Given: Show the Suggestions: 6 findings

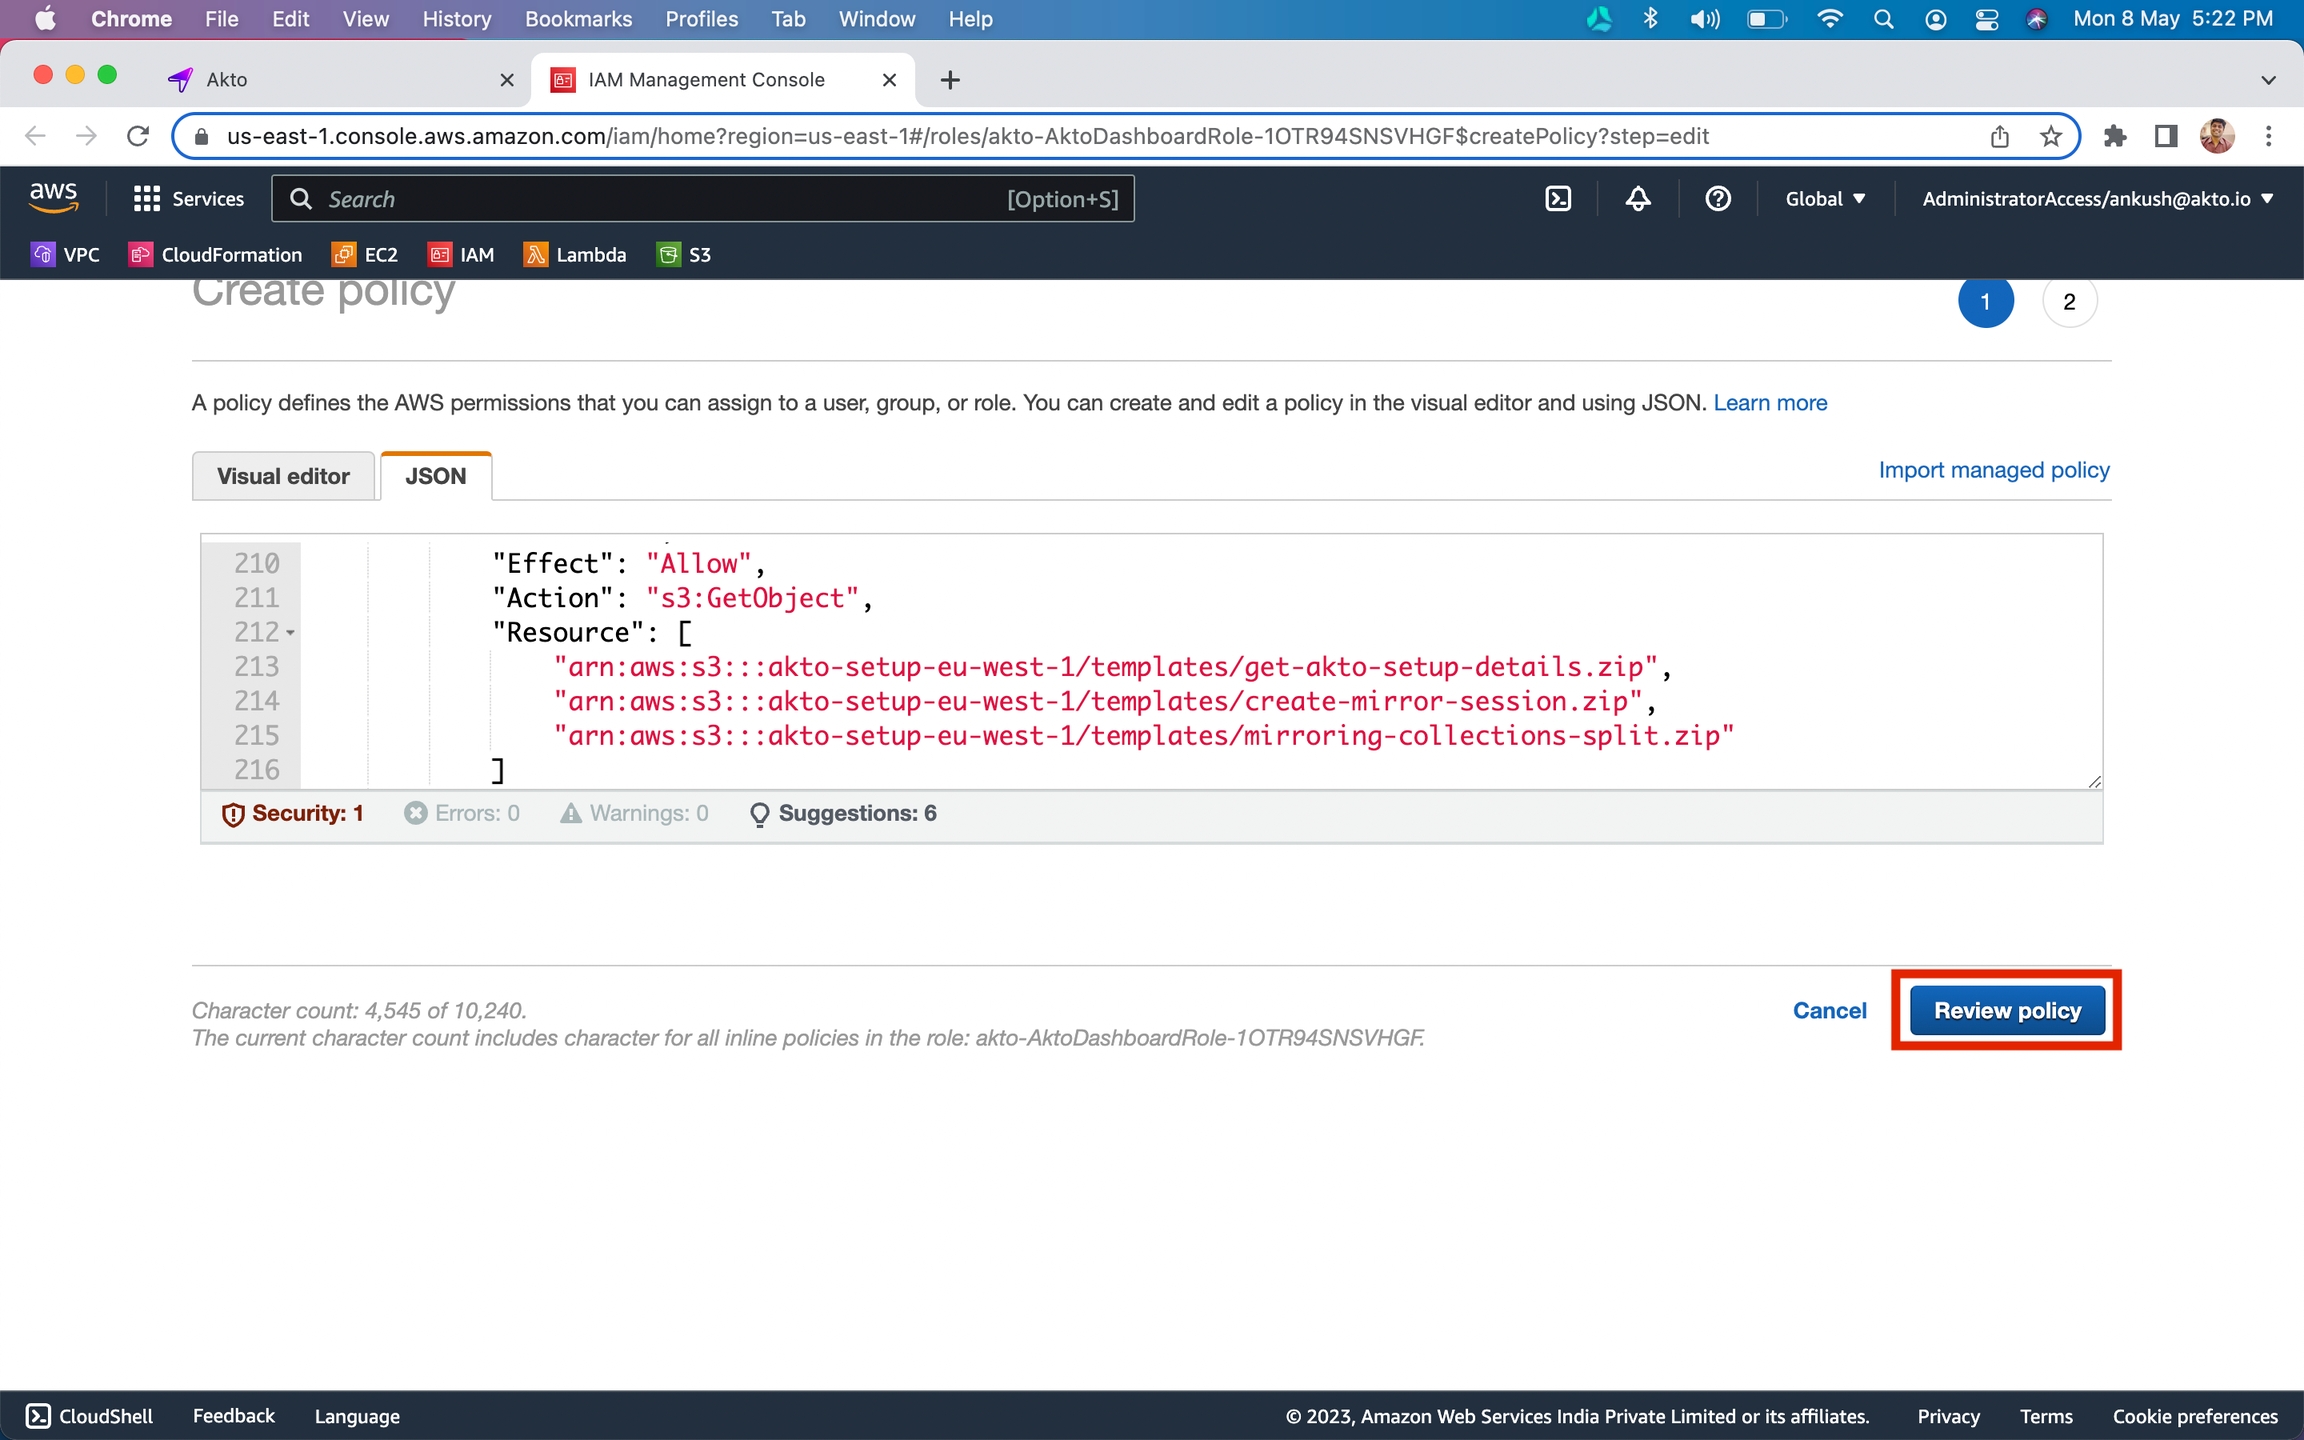Looking at the screenshot, I should pos(843,813).
